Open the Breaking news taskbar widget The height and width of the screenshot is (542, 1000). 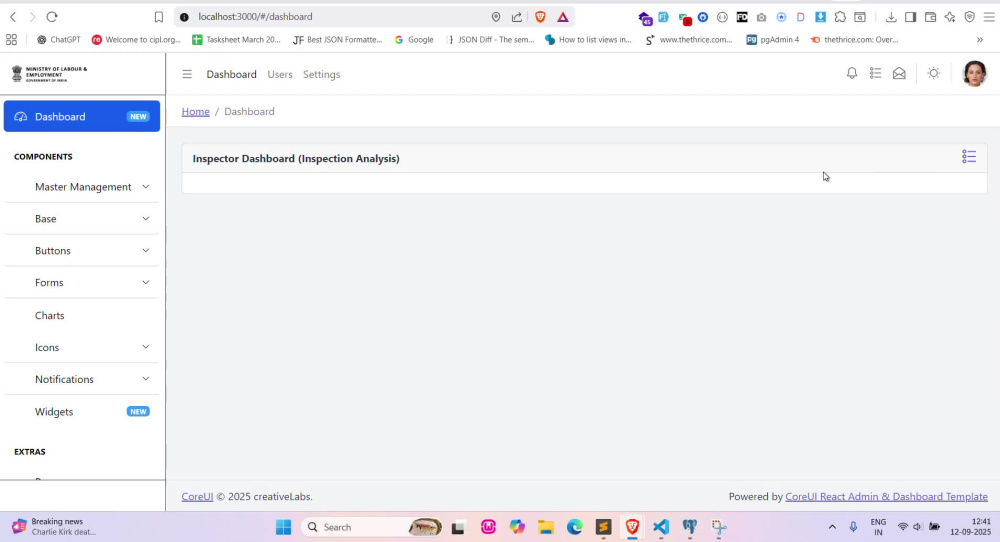54,527
